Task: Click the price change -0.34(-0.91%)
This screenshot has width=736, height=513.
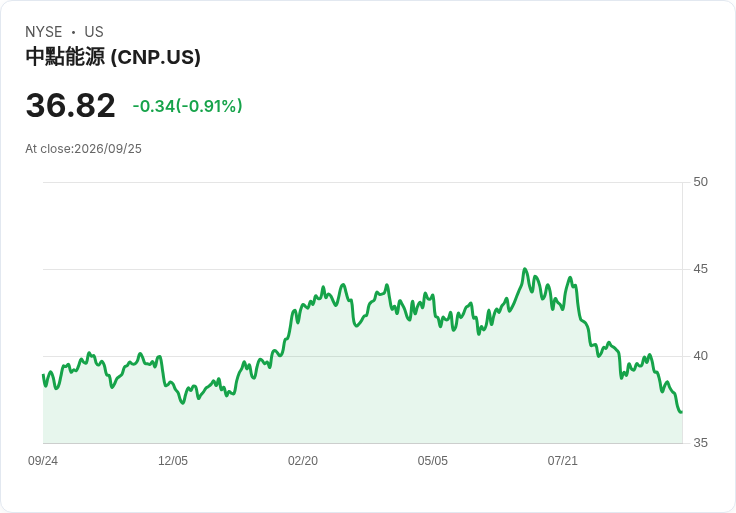Action: click(187, 106)
